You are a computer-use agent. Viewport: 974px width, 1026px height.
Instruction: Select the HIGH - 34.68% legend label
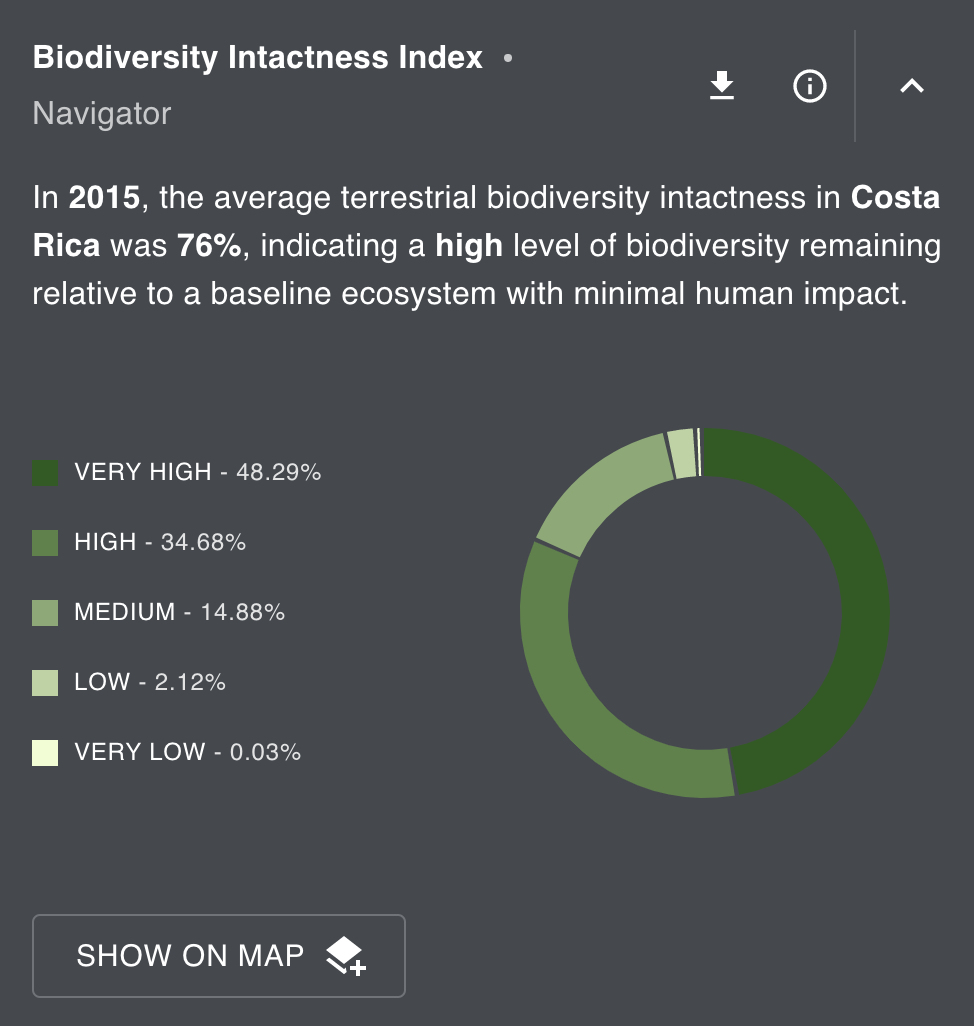point(160,542)
